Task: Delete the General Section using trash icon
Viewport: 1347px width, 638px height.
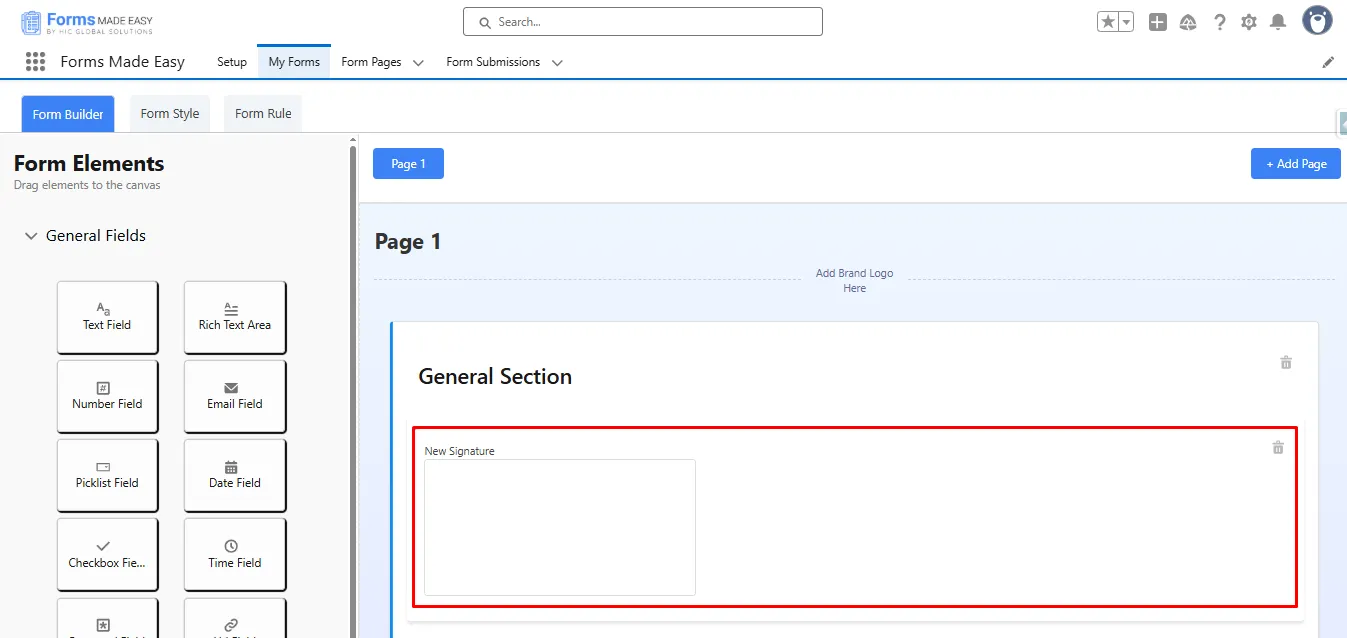Action: click(1286, 363)
